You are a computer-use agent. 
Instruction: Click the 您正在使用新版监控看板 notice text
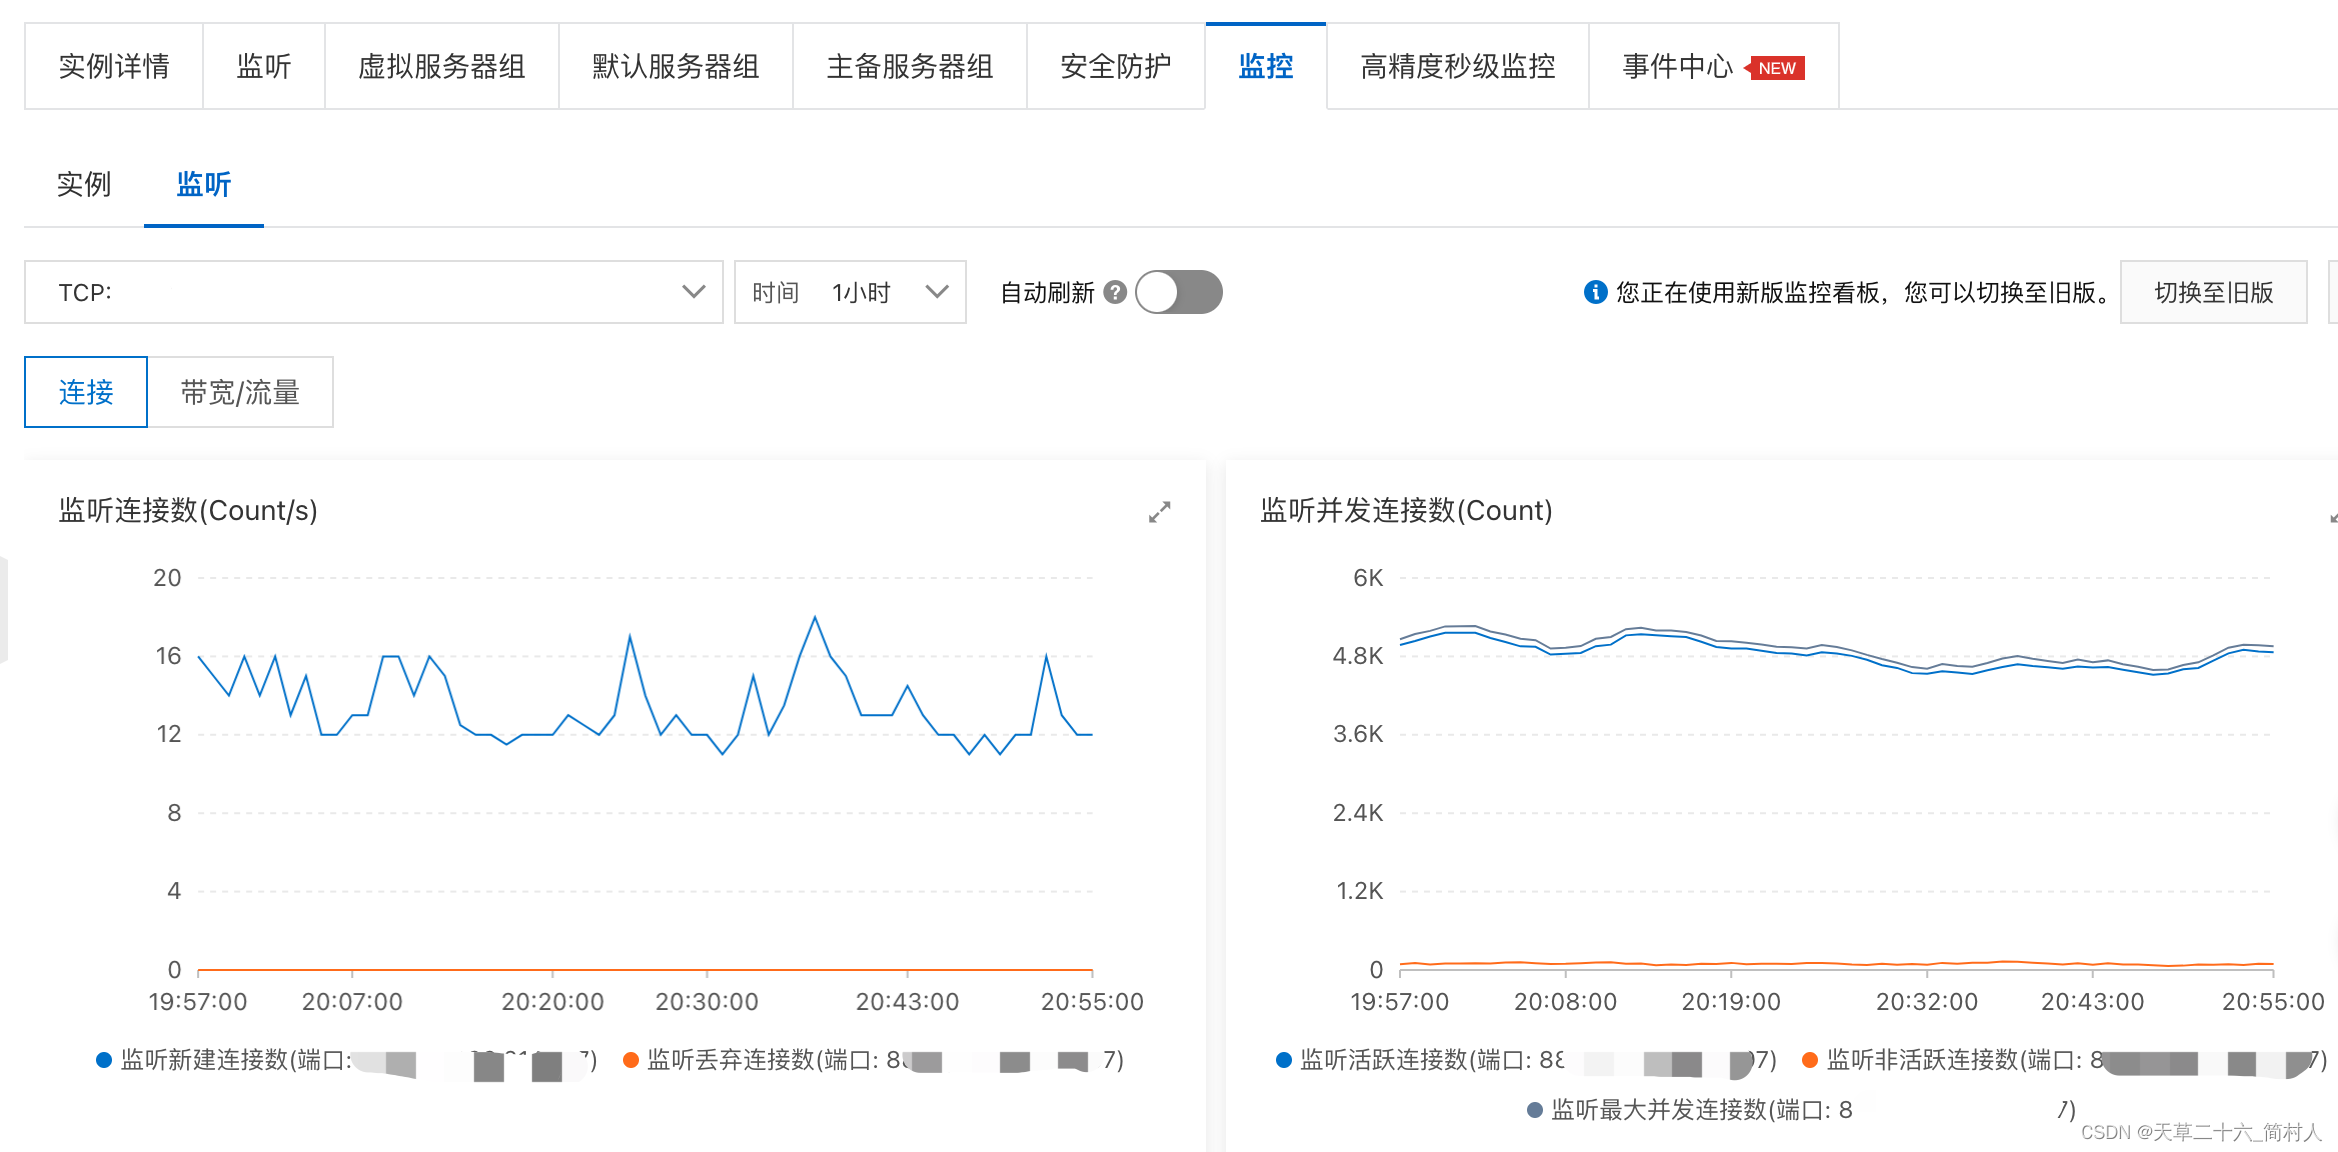pyautogui.click(x=1864, y=292)
